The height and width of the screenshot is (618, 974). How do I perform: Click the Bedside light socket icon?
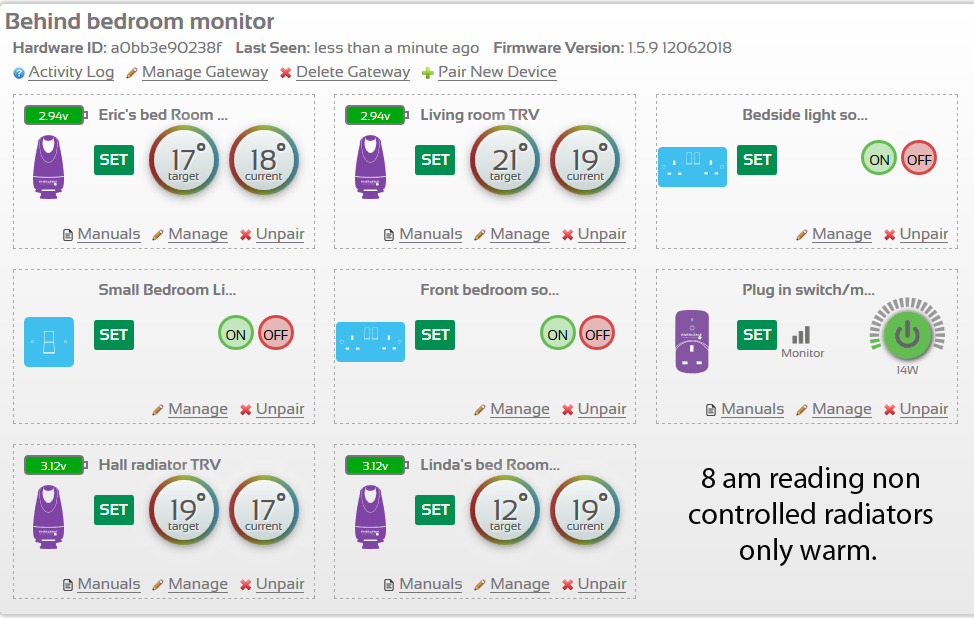coord(692,166)
